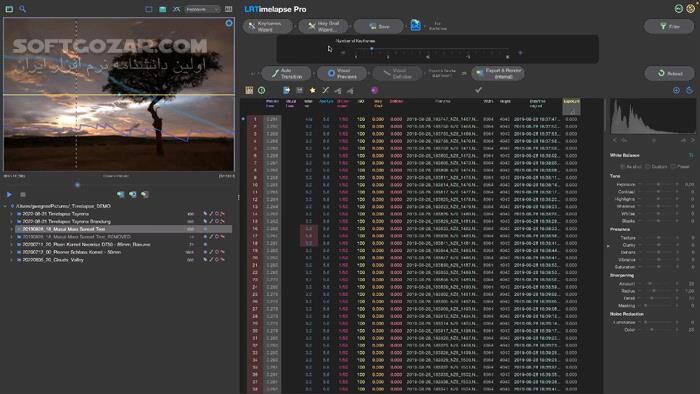700x394 pixels.
Task: Collapse the Timelapse_DEMO root folder
Action: click(5, 207)
